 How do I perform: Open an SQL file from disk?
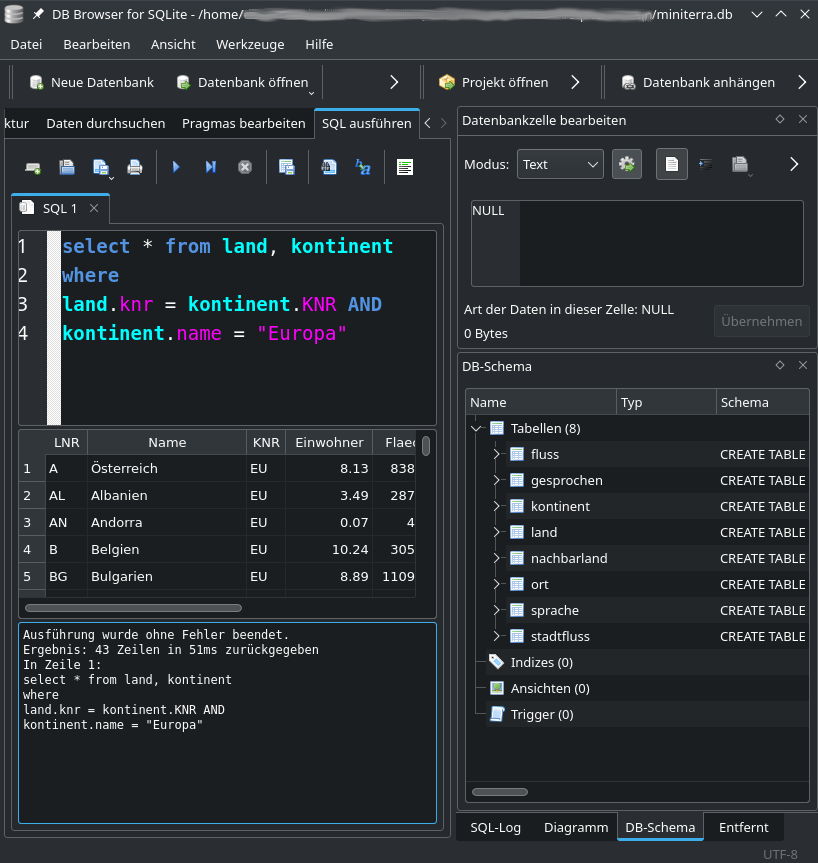pyautogui.click(x=66, y=167)
